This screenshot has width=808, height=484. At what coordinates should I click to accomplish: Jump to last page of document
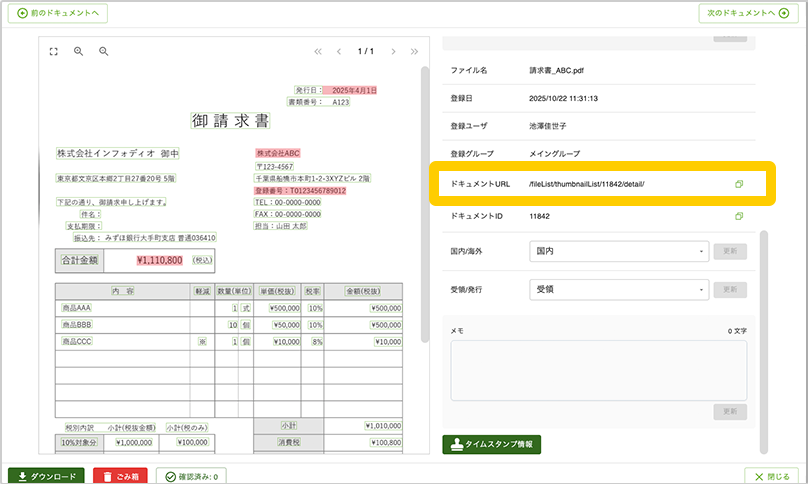coord(415,51)
